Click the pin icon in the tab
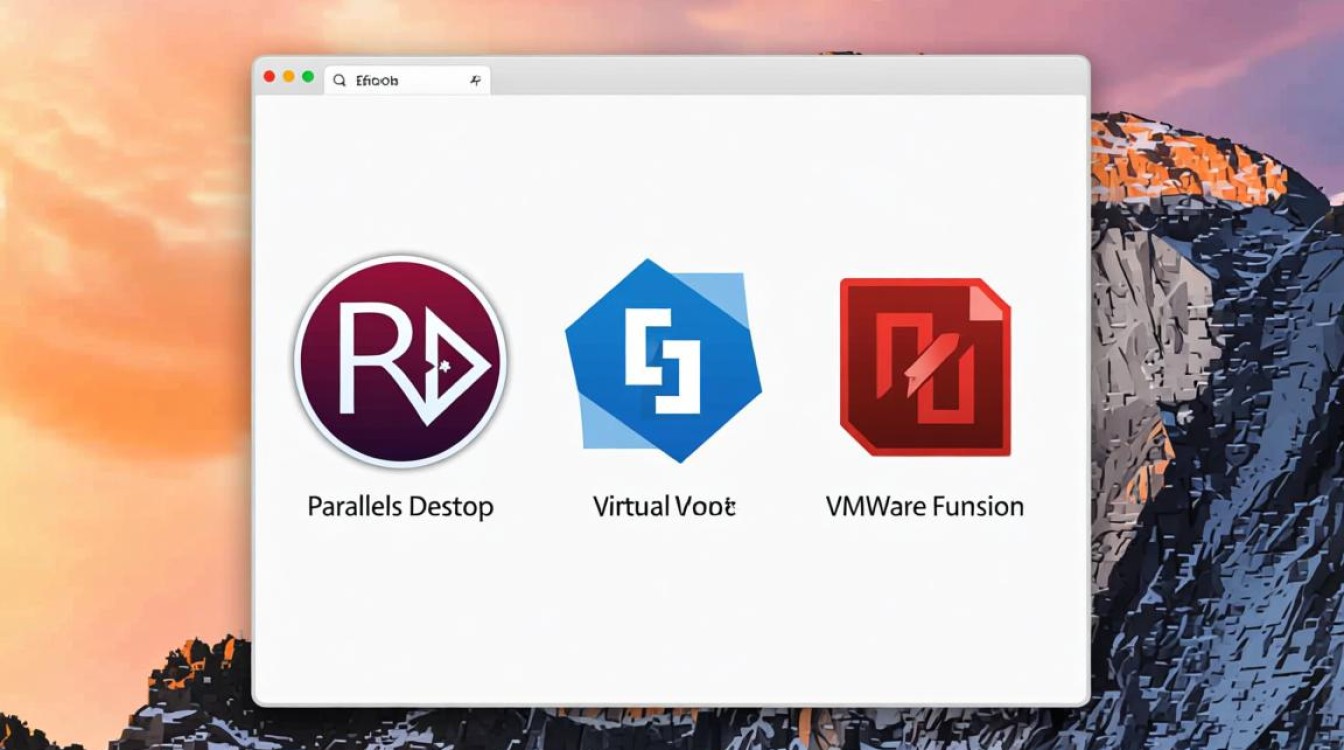This screenshot has width=1344, height=750. (x=475, y=81)
